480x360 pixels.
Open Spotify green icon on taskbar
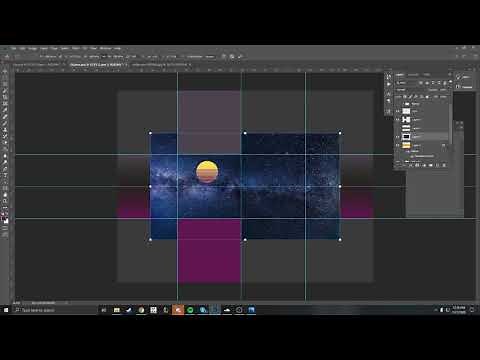click(x=190, y=310)
